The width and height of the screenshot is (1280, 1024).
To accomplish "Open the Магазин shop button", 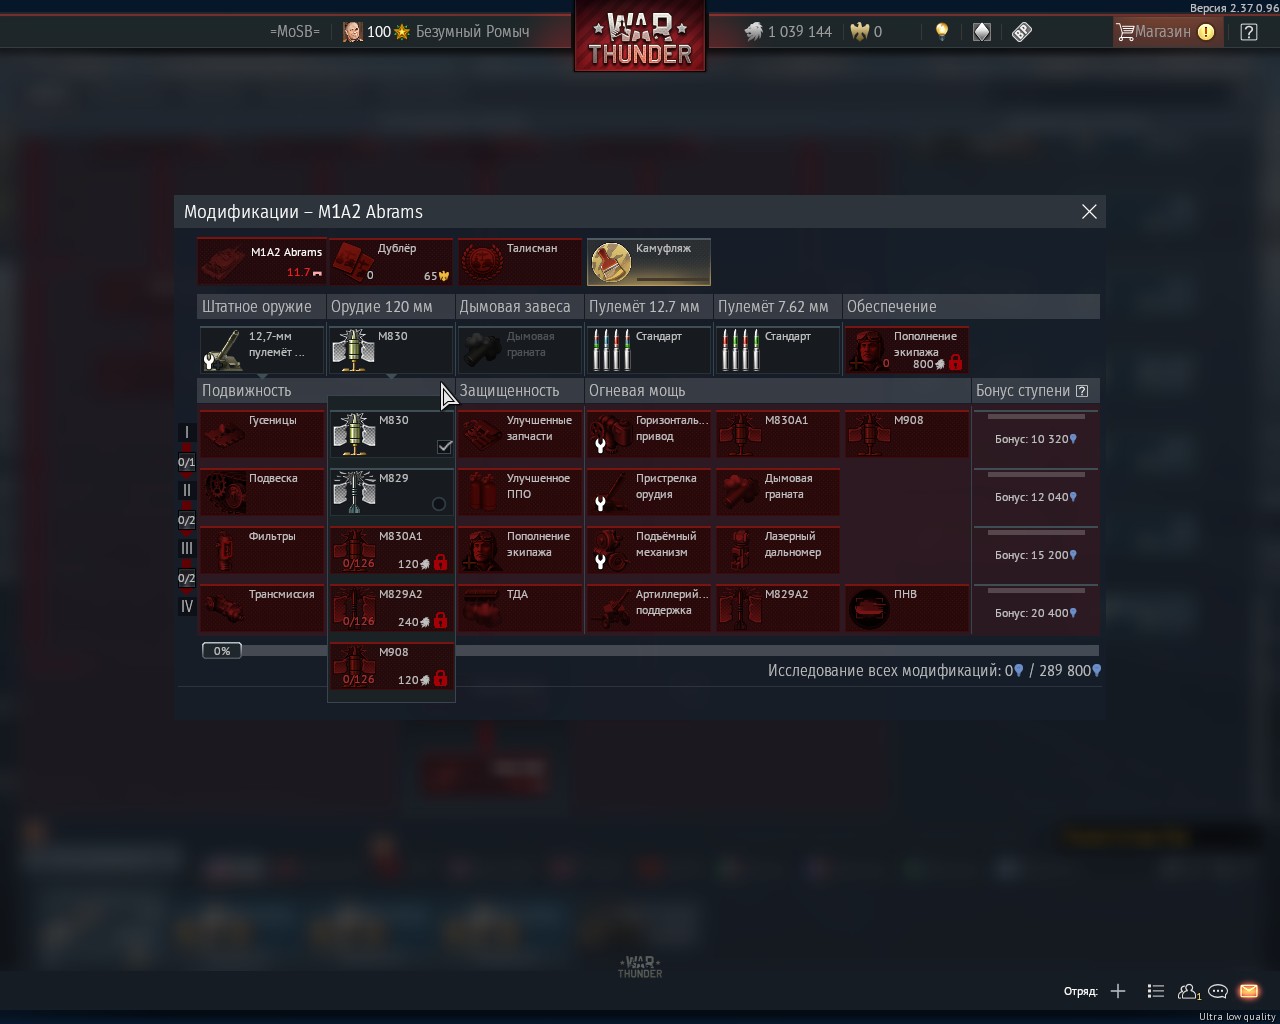I will point(1163,32).
